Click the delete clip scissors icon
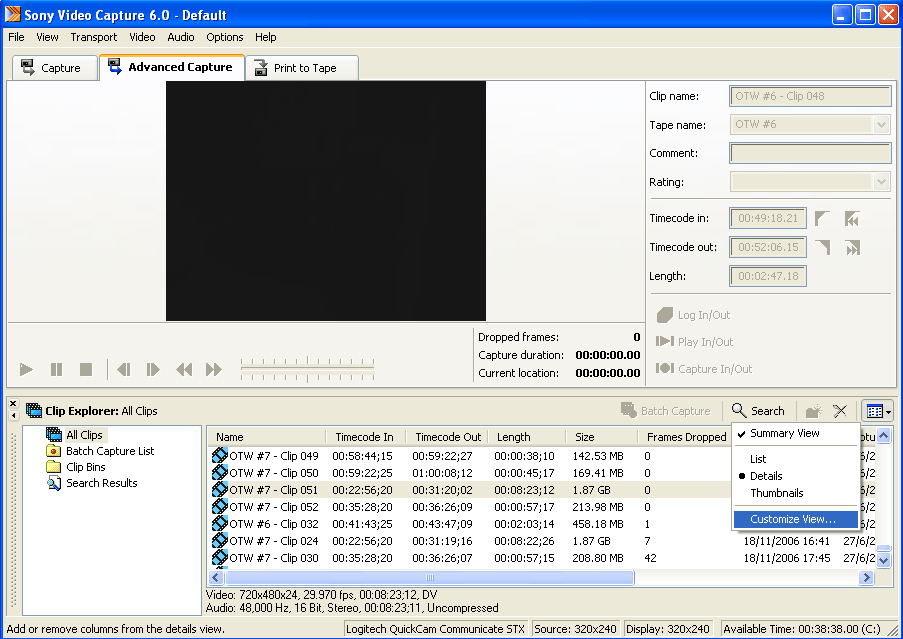The height and width of the screenshot is (639, 903). [x=840, y=411]
